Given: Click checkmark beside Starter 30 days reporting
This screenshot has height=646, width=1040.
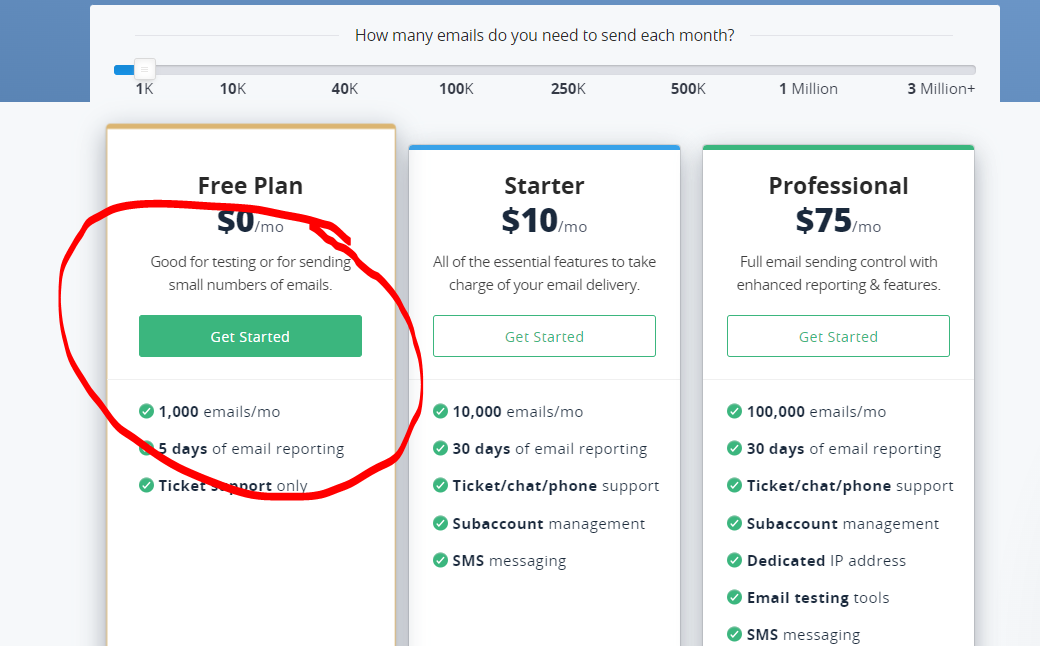Looking at the screenshot, I should (440, 449).
